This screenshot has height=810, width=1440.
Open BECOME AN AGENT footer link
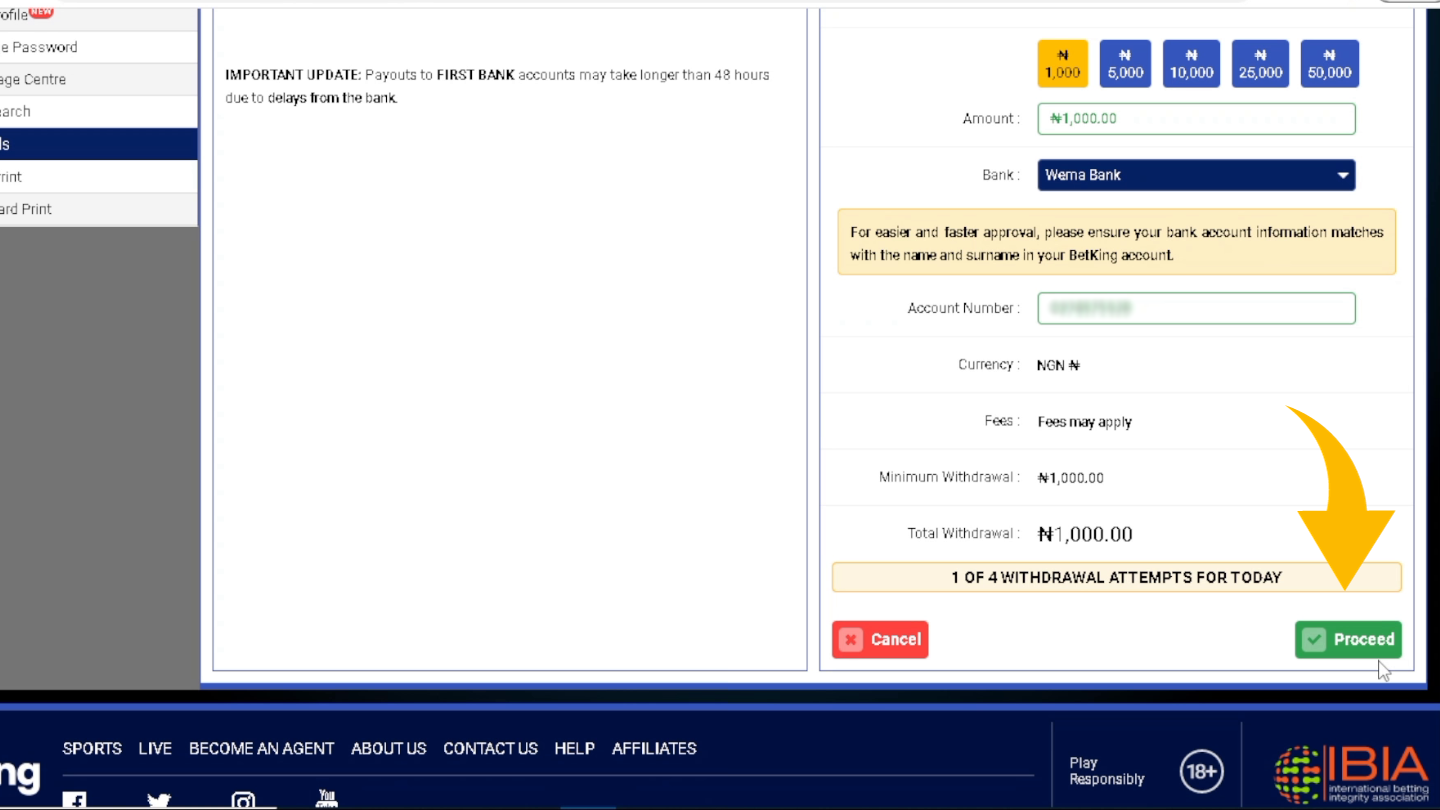pyautogui.click(x=261, y=749)
